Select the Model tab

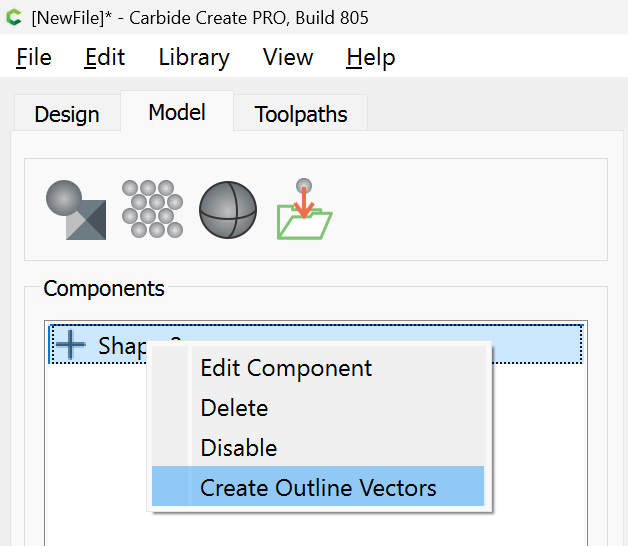pos(177,112)
